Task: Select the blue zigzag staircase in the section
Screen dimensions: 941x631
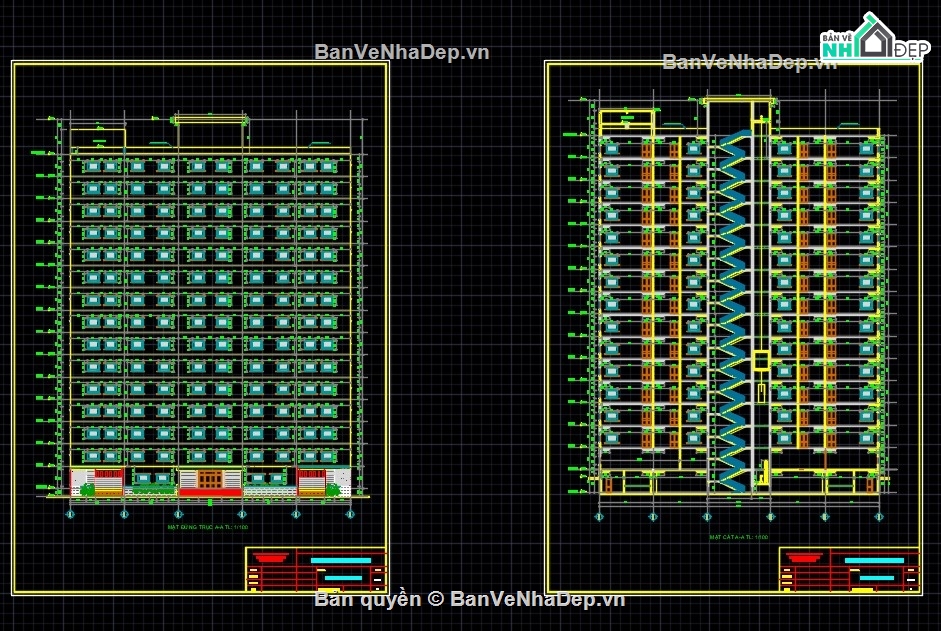Action: click(x=732, y=310)
